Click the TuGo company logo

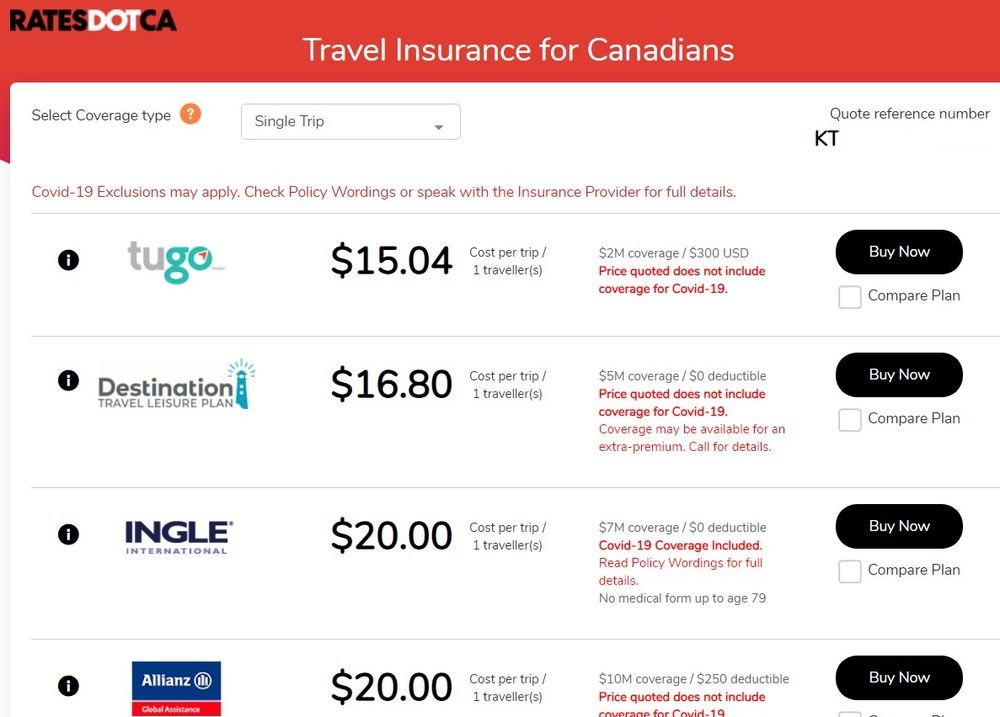(176, 261)
